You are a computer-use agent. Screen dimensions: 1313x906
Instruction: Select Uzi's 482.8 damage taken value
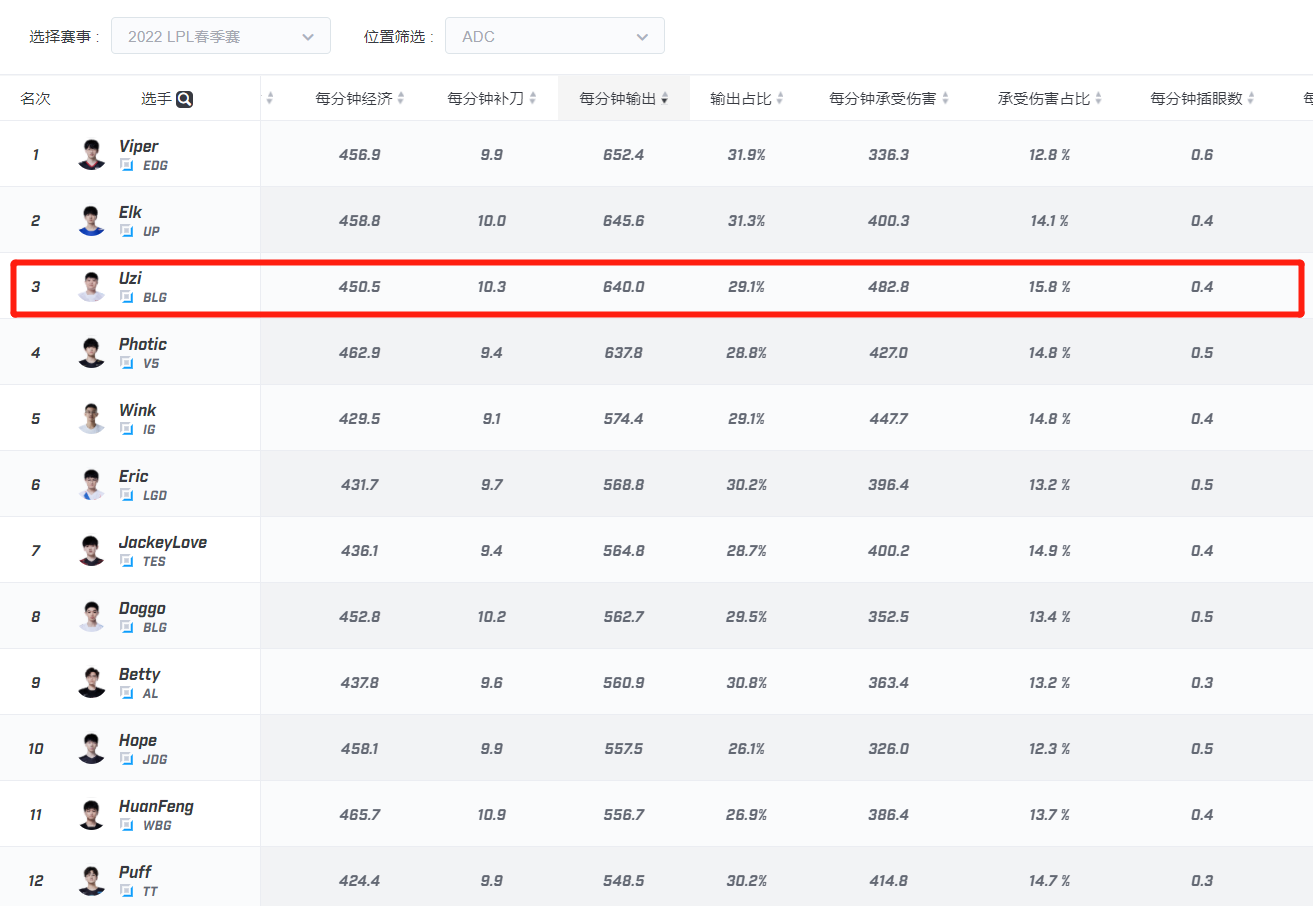point(889,287)
